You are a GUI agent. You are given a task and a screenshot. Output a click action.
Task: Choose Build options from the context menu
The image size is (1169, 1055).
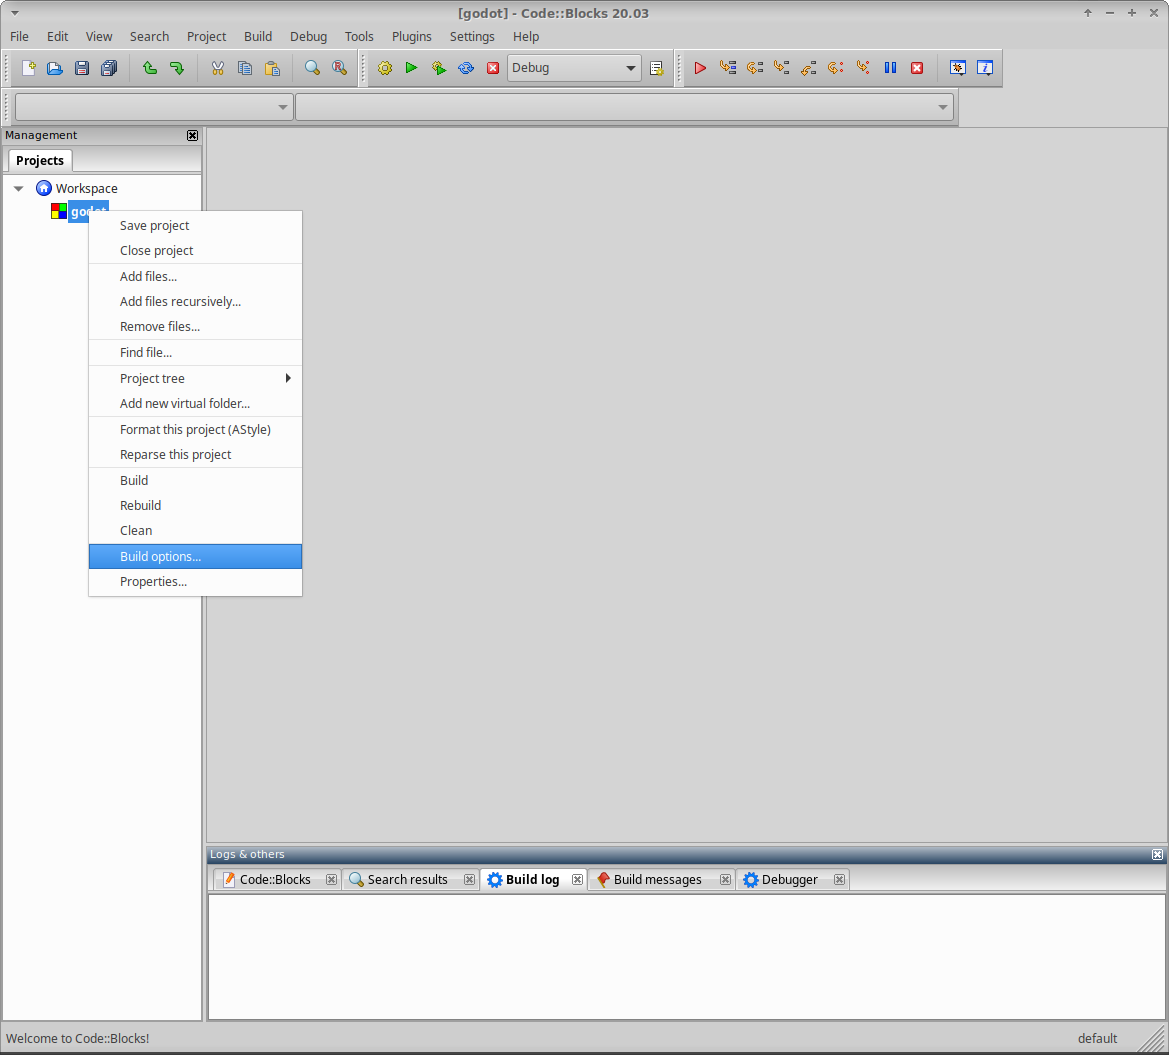(x=160, y=556)
